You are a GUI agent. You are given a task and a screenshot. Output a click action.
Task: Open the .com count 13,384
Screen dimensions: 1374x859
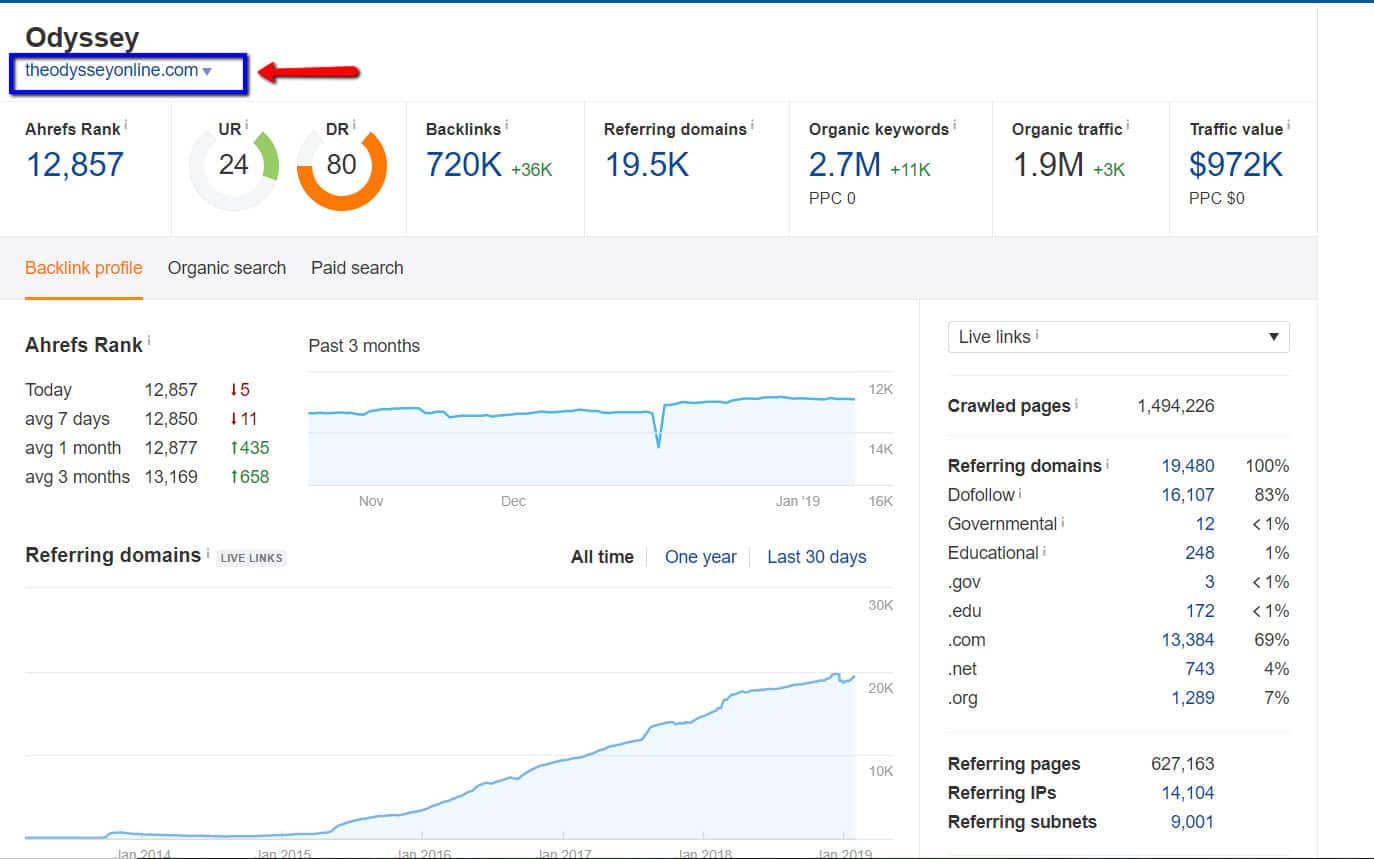click(x=1188, y=640)
